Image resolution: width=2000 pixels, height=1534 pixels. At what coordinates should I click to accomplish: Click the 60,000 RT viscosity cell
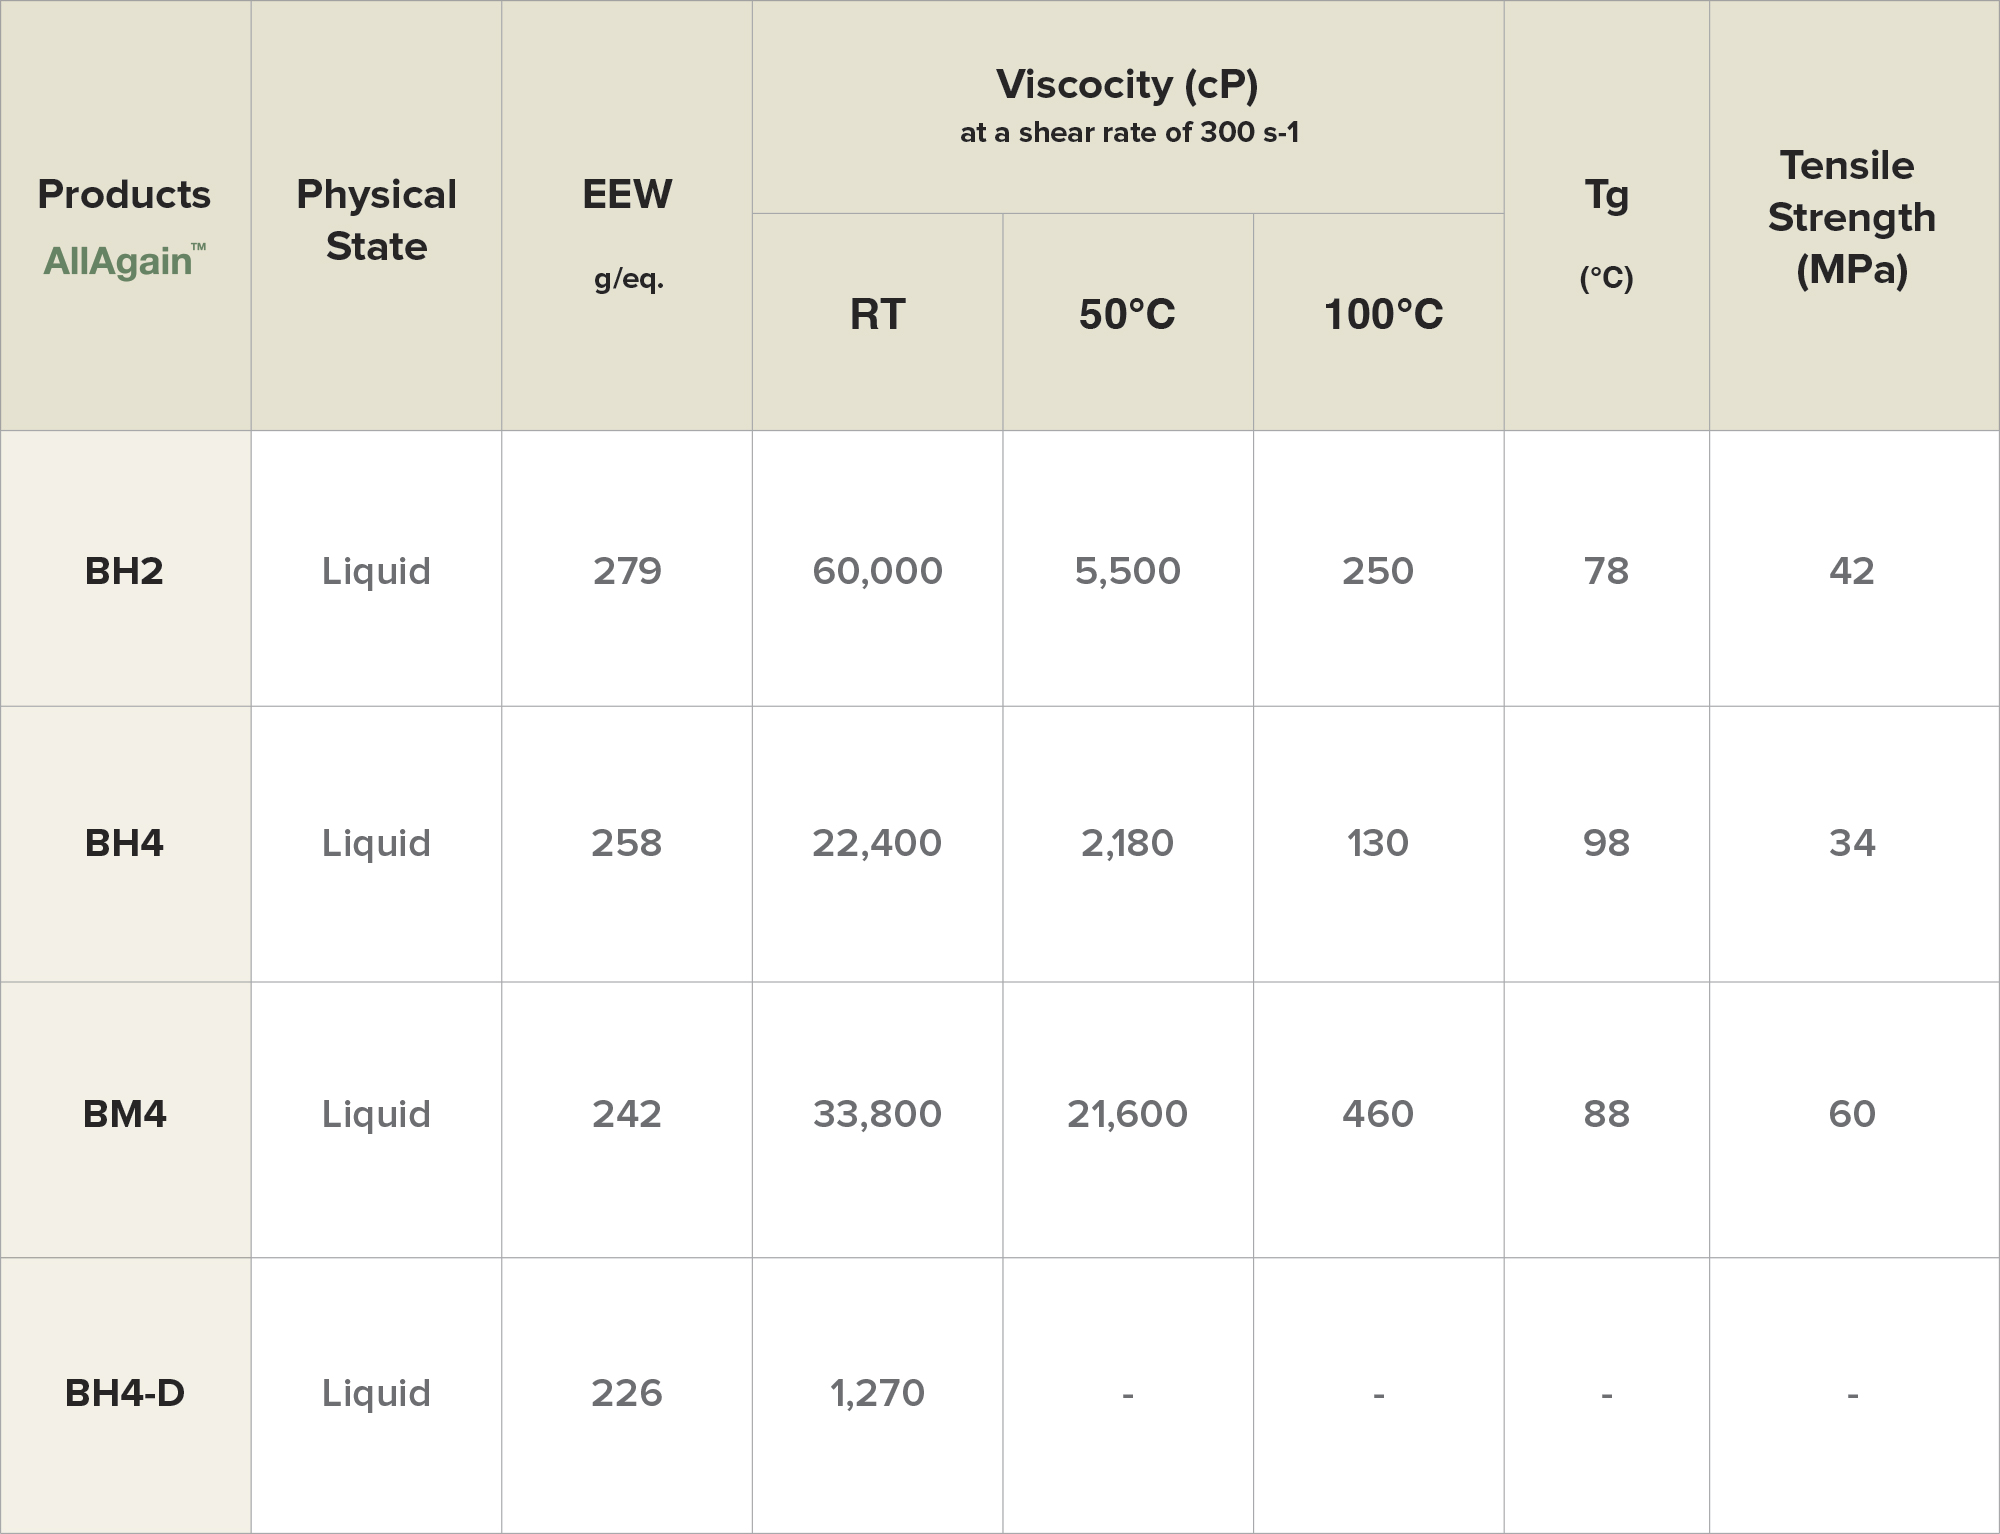(x=877, y=571)
